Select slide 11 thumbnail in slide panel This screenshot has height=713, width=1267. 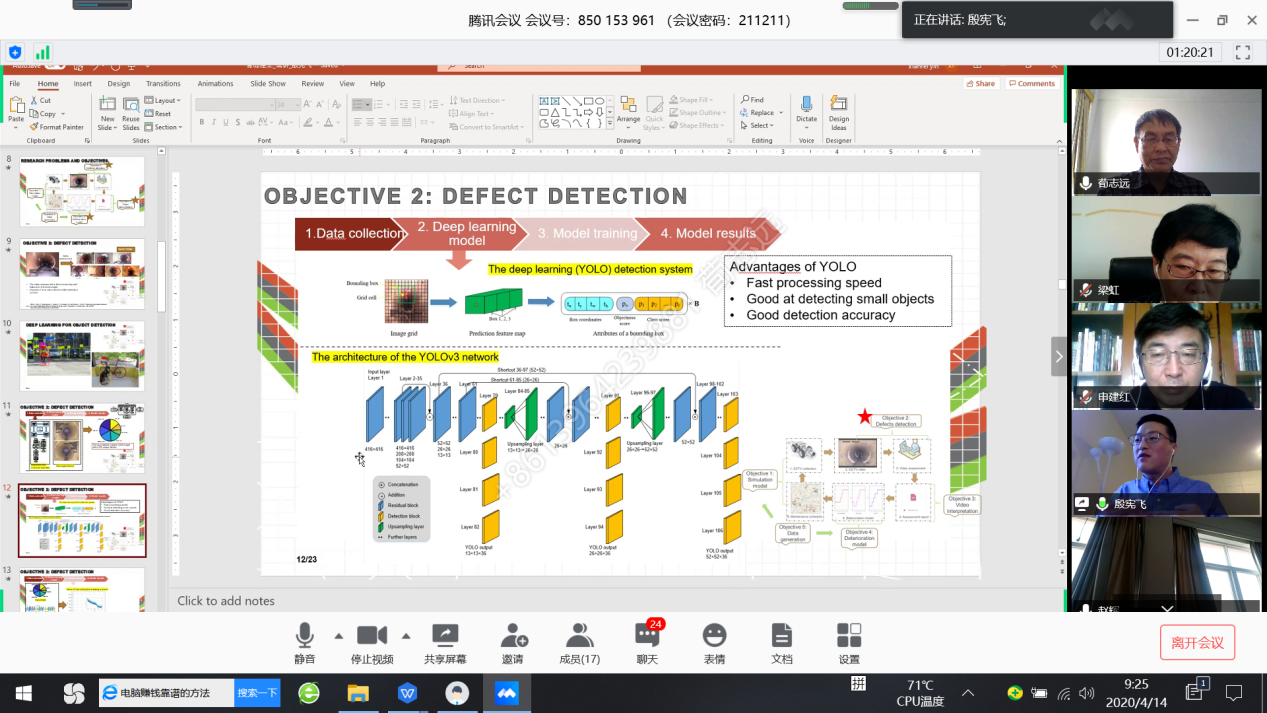(x=82, y=438)
